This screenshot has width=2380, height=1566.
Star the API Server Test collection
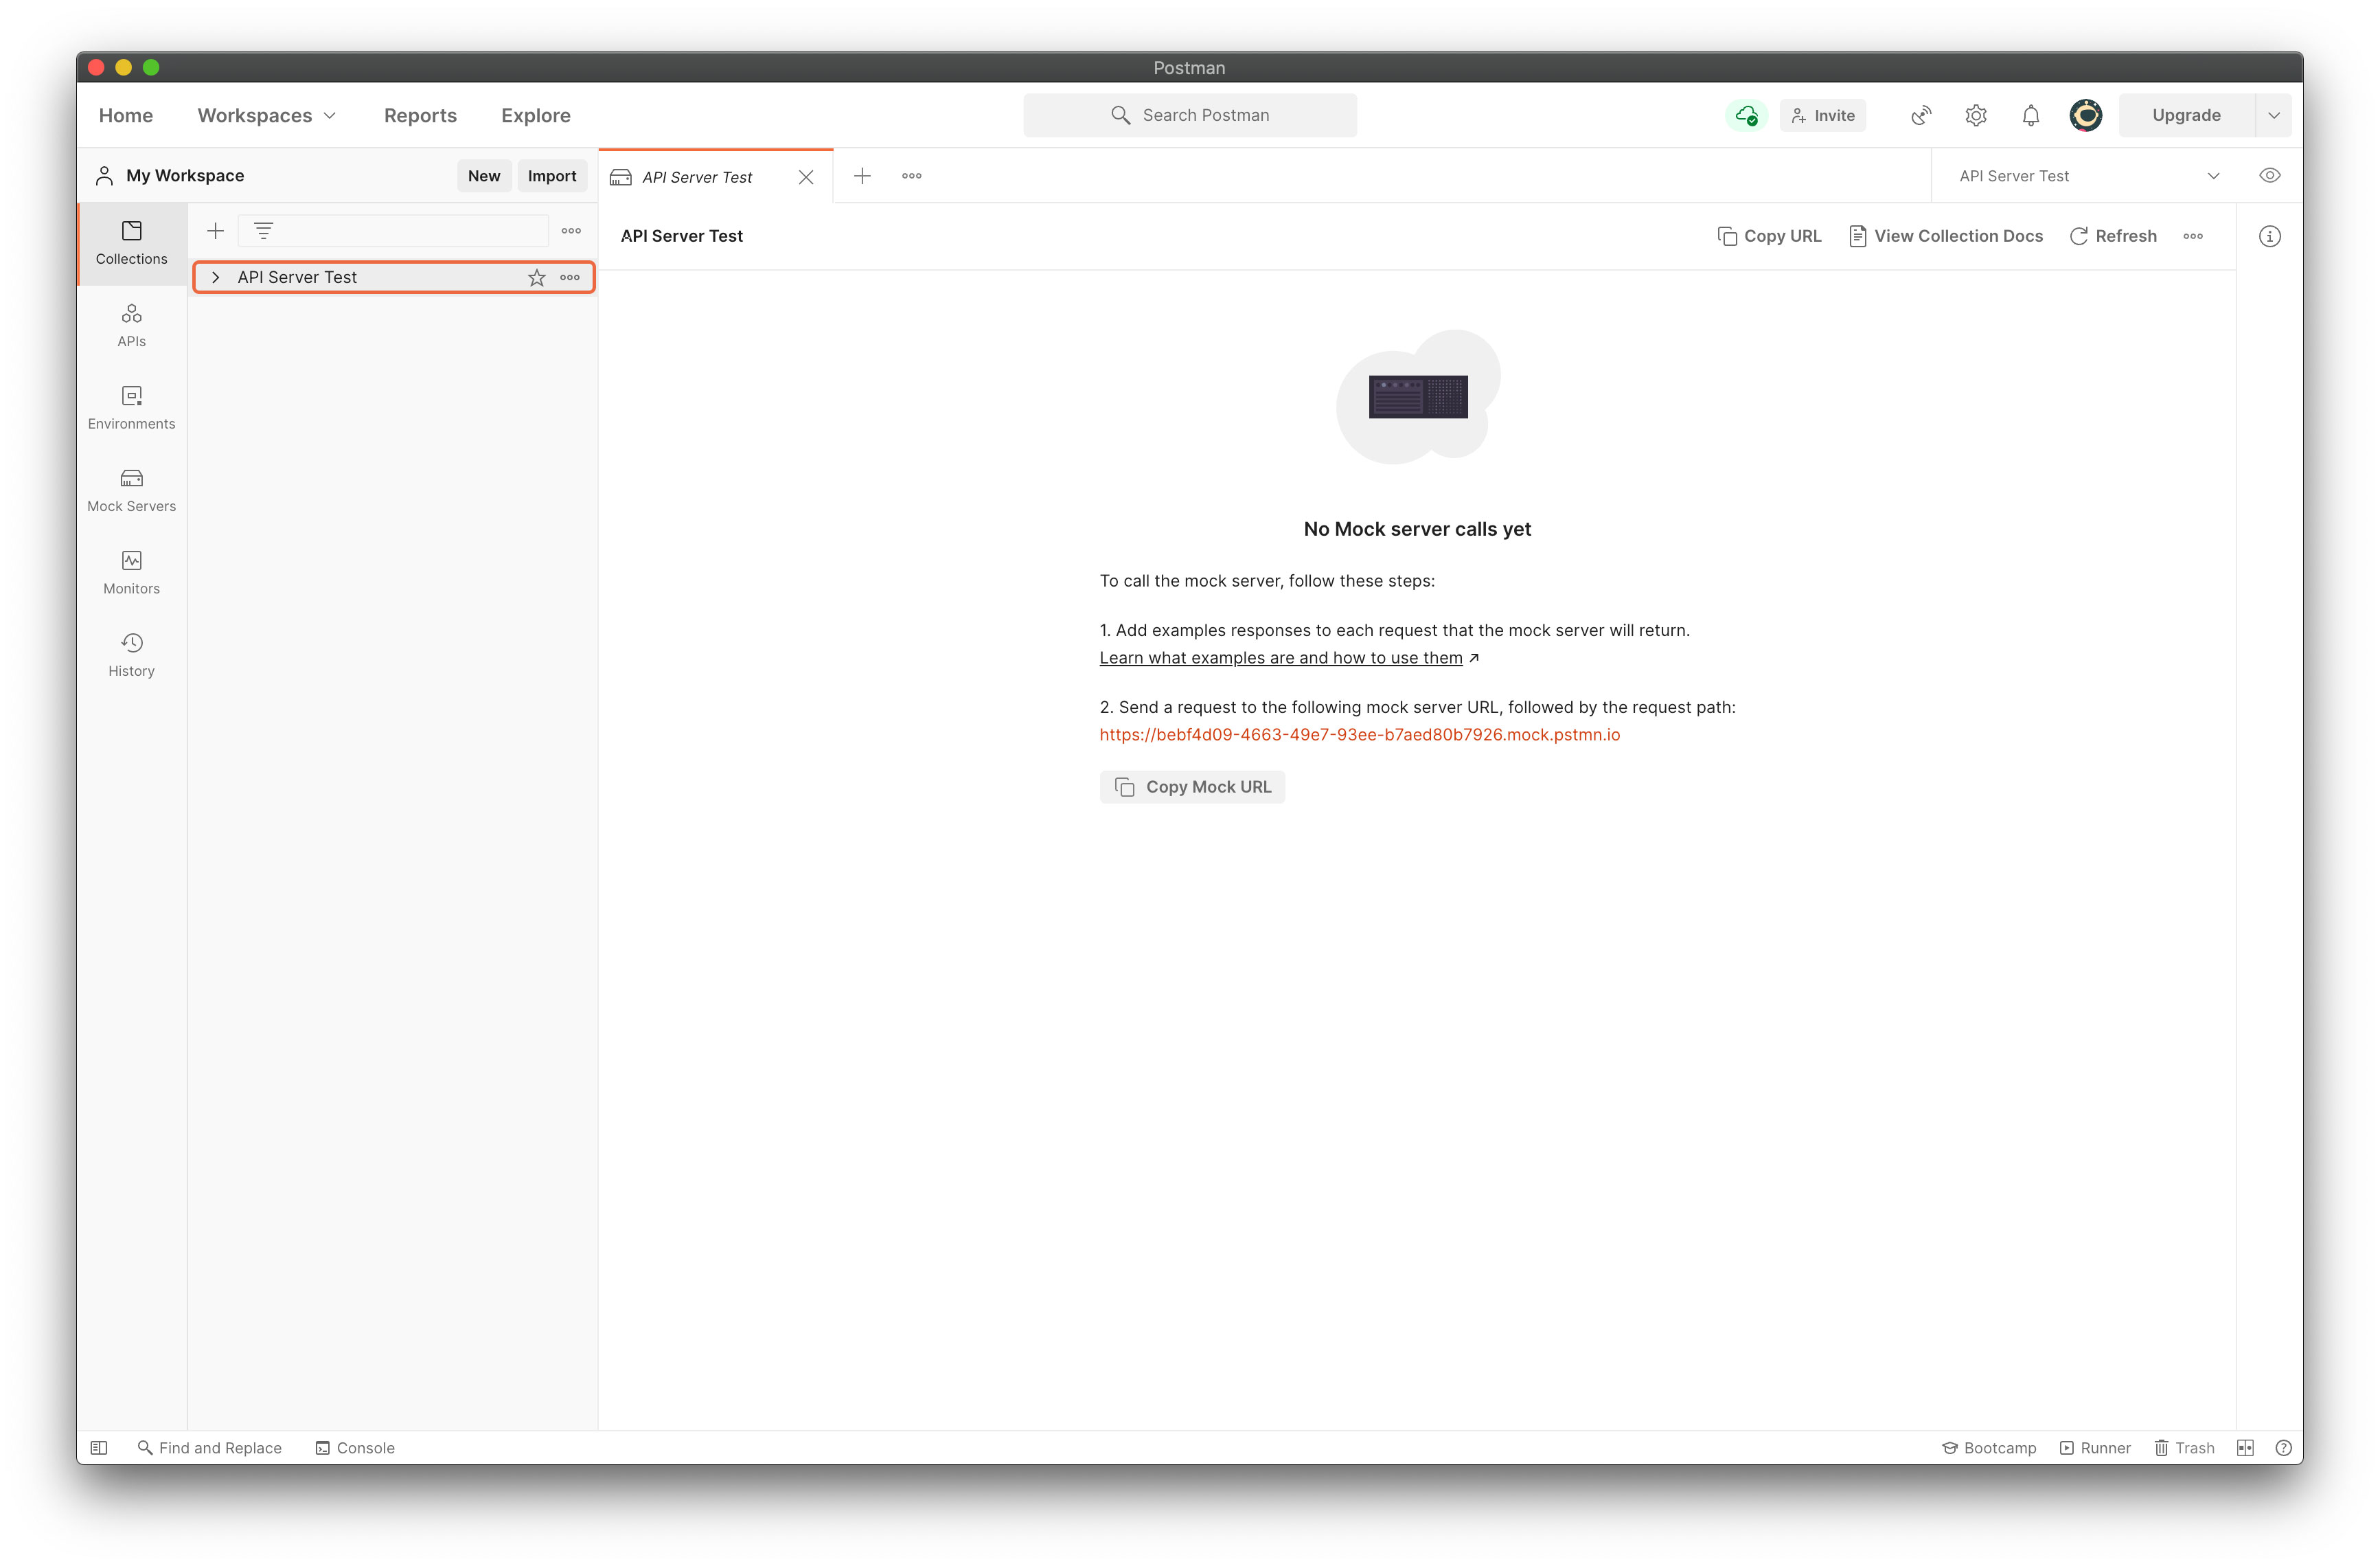pos(537,277)
